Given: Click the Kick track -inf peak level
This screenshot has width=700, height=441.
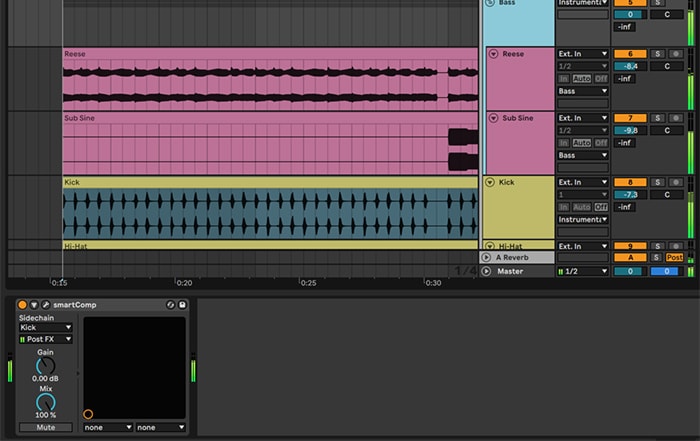Looking at the screenshot, I should coord(625,207).
